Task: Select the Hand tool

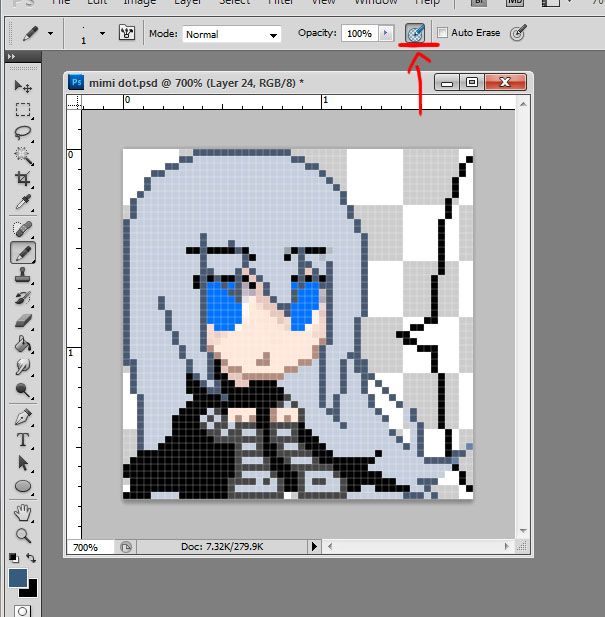Action: (22, 513)
